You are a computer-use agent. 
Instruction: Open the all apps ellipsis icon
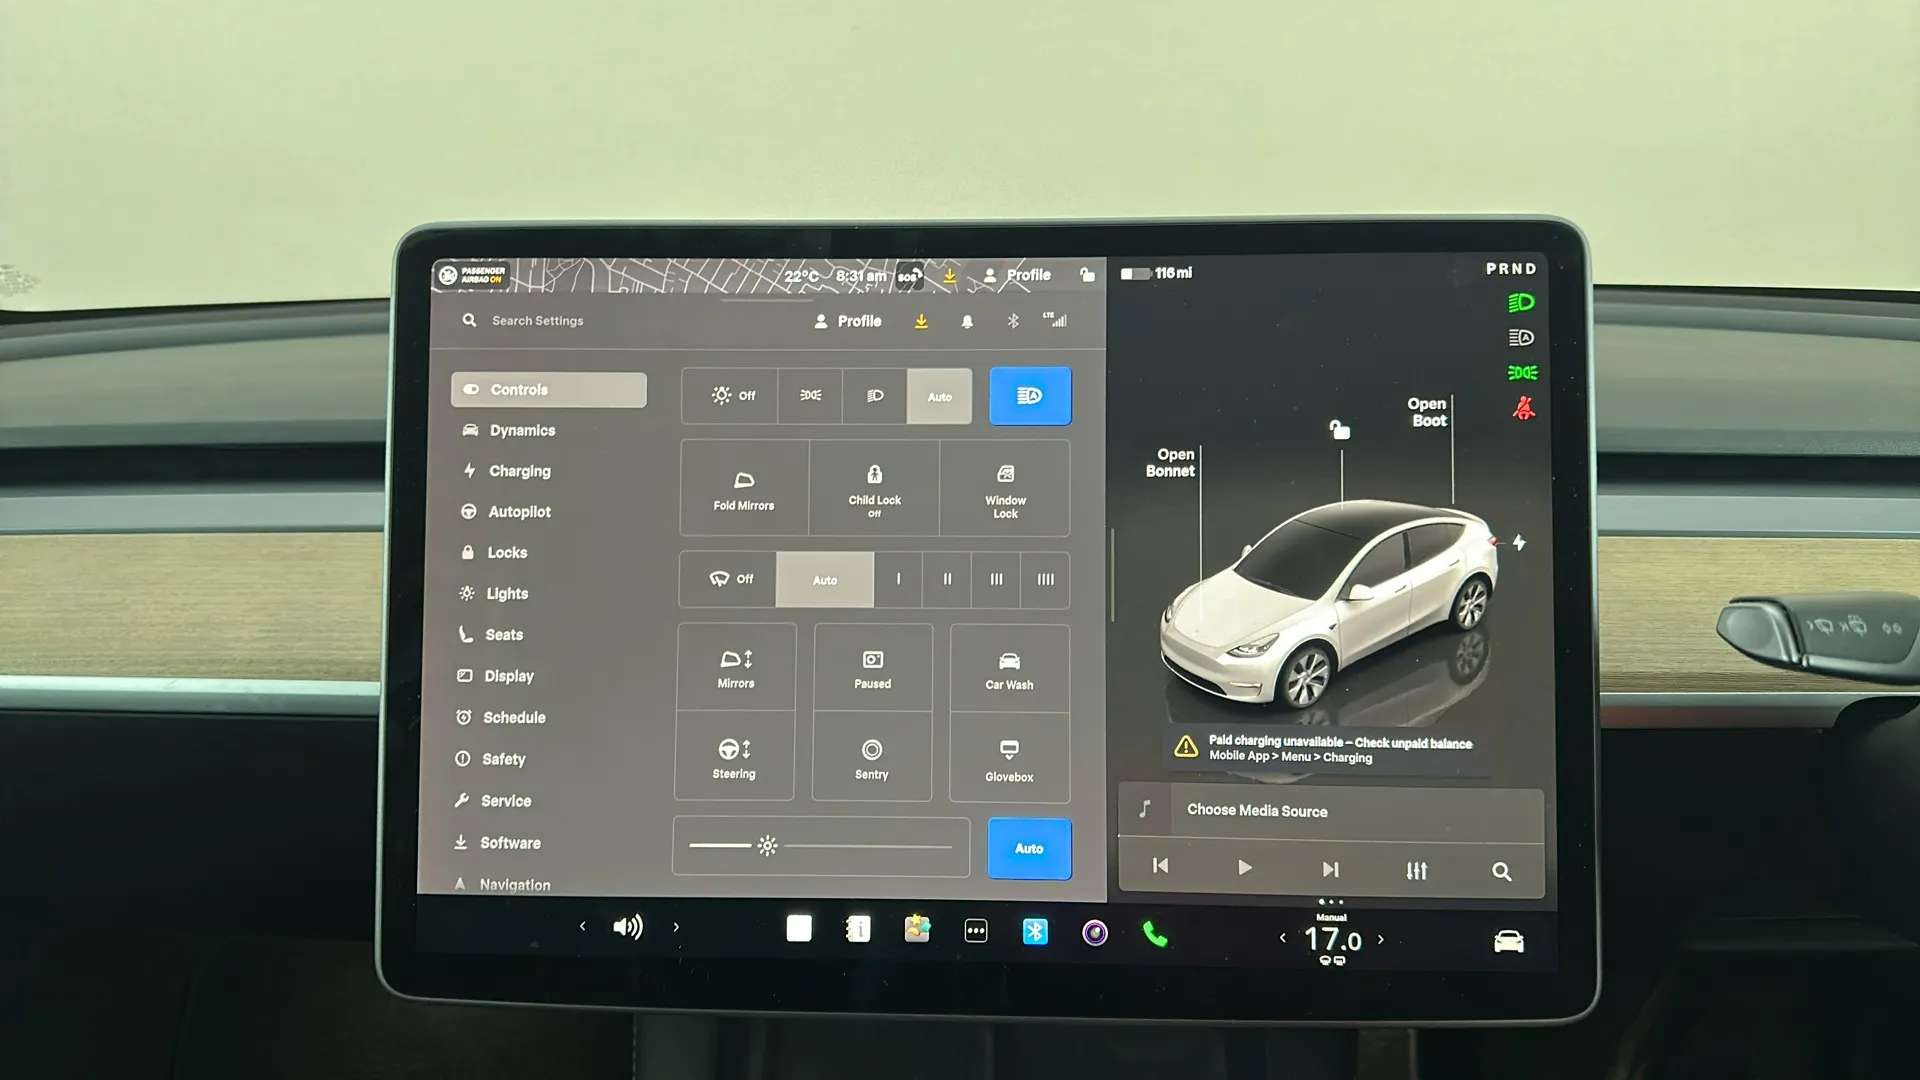(976, 931)
